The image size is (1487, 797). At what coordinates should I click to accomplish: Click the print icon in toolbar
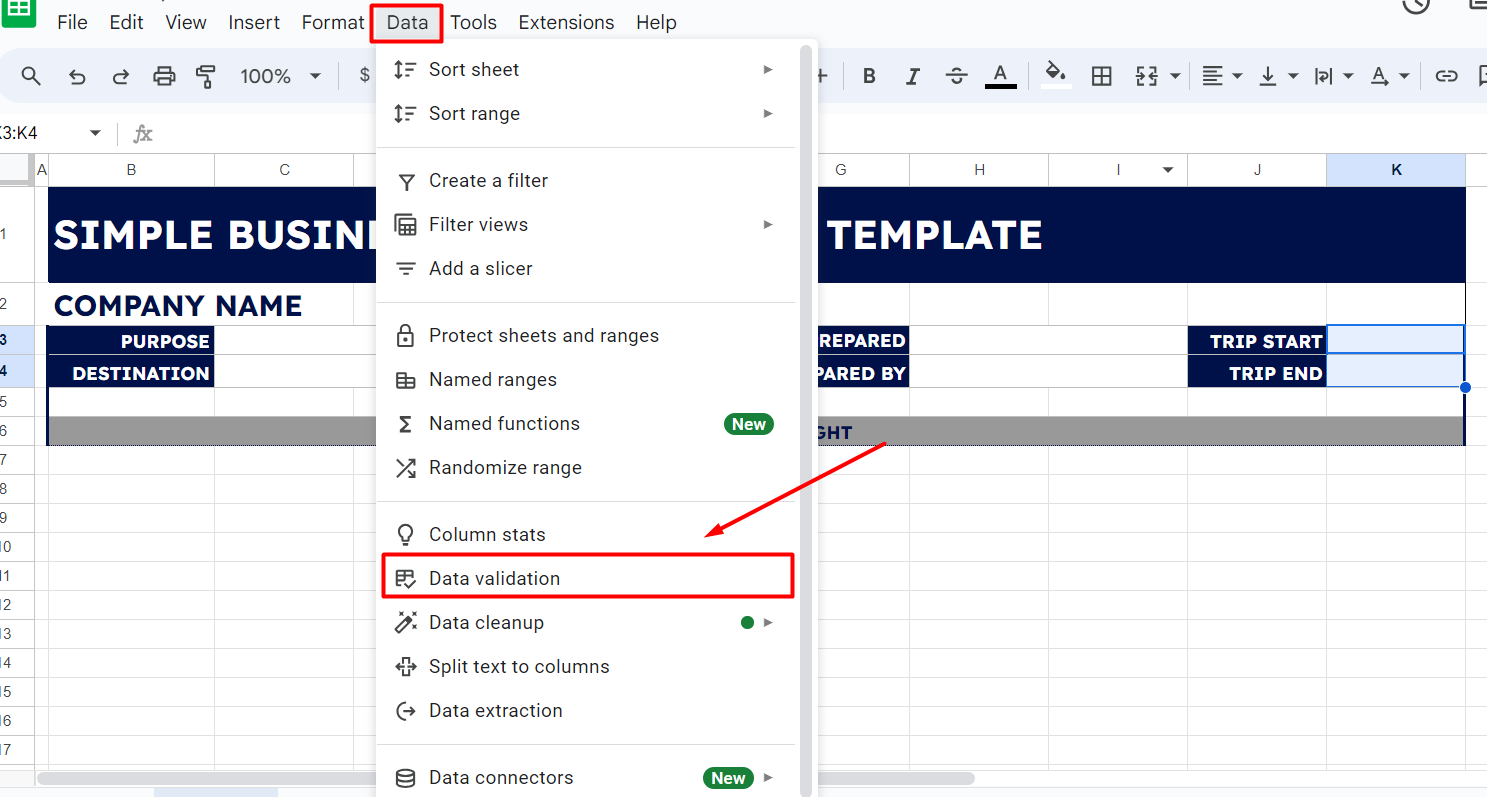(x=164, y=76)
